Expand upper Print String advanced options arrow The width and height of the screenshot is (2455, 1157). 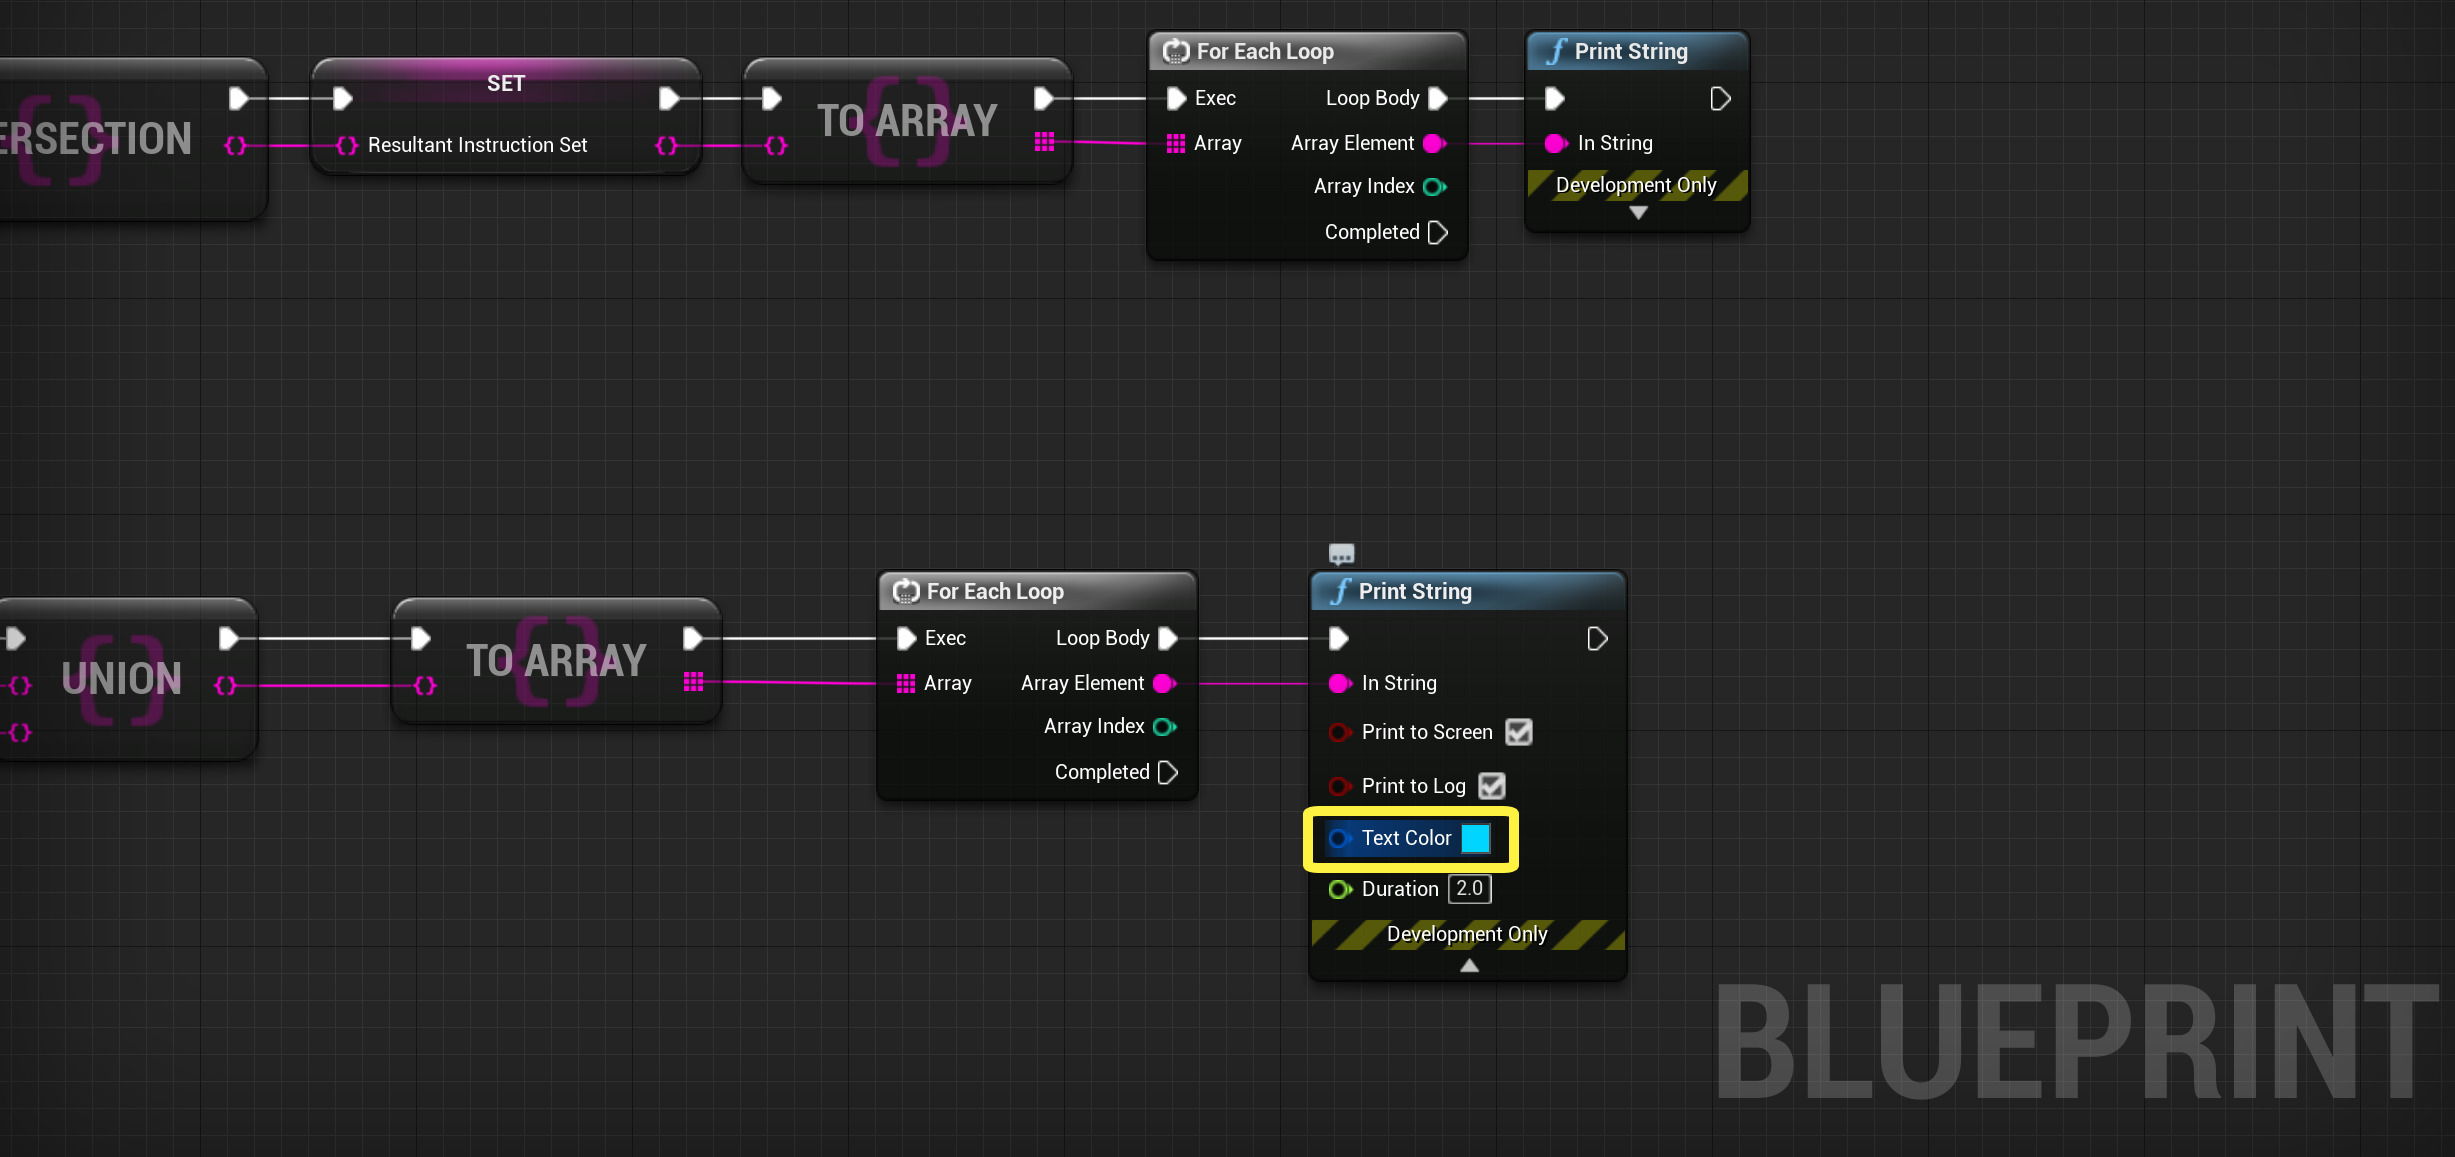1637,213
